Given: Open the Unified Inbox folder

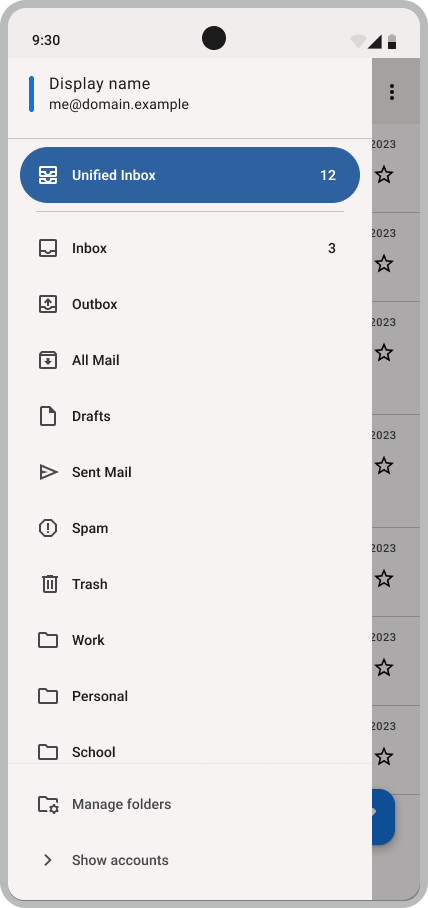Looking at the screenshot, I should [x=190, y=175].
